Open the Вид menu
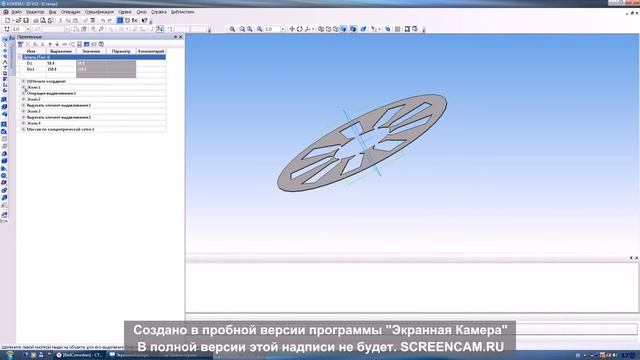The image size is (640, 360). point(52,12)
